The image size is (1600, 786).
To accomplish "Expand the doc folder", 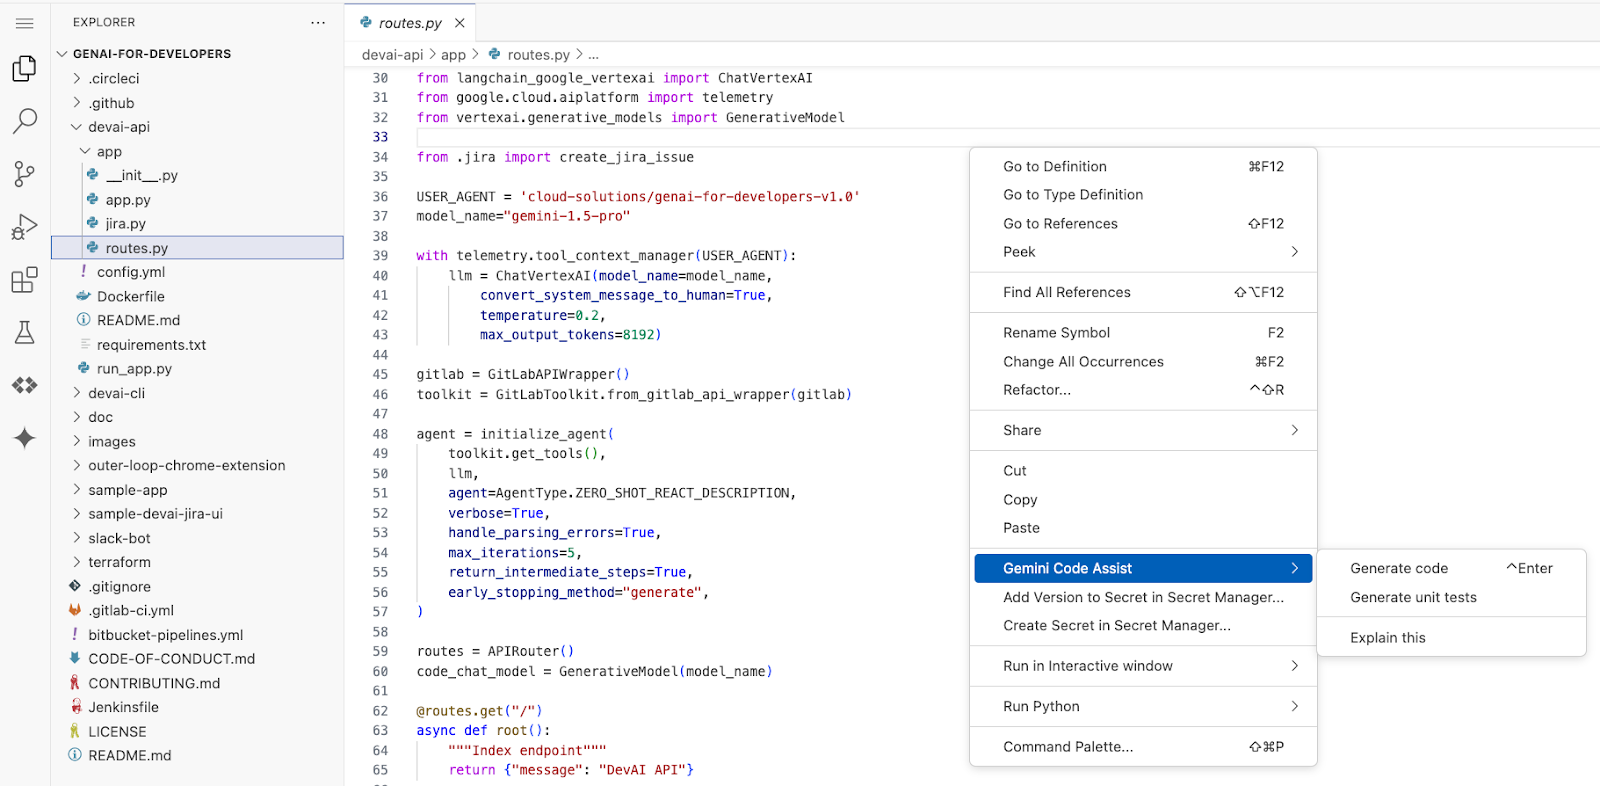I will pyautogui.click(x=197, y=417).
